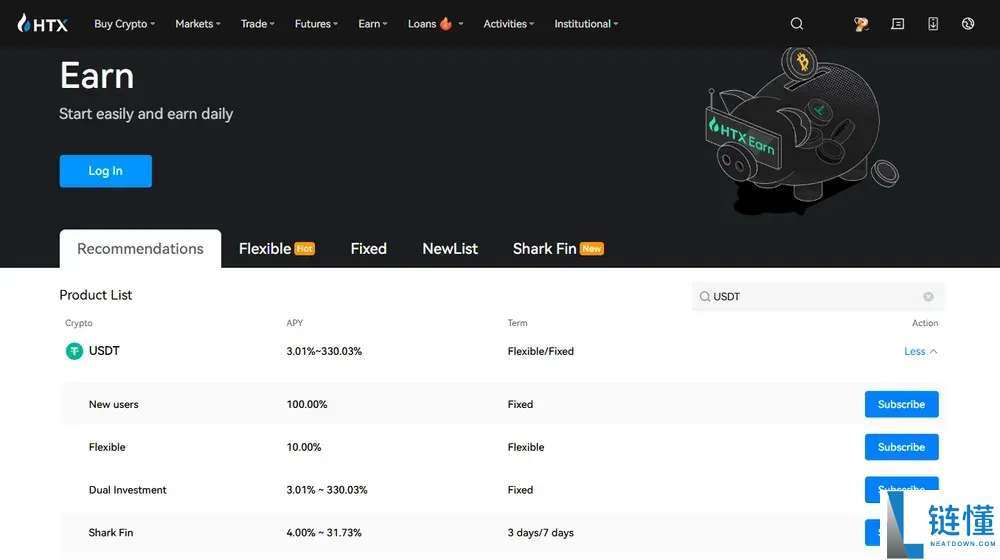Click the app download phone icon
This screenshot has width=1000, height=560.
click(933, 24)
